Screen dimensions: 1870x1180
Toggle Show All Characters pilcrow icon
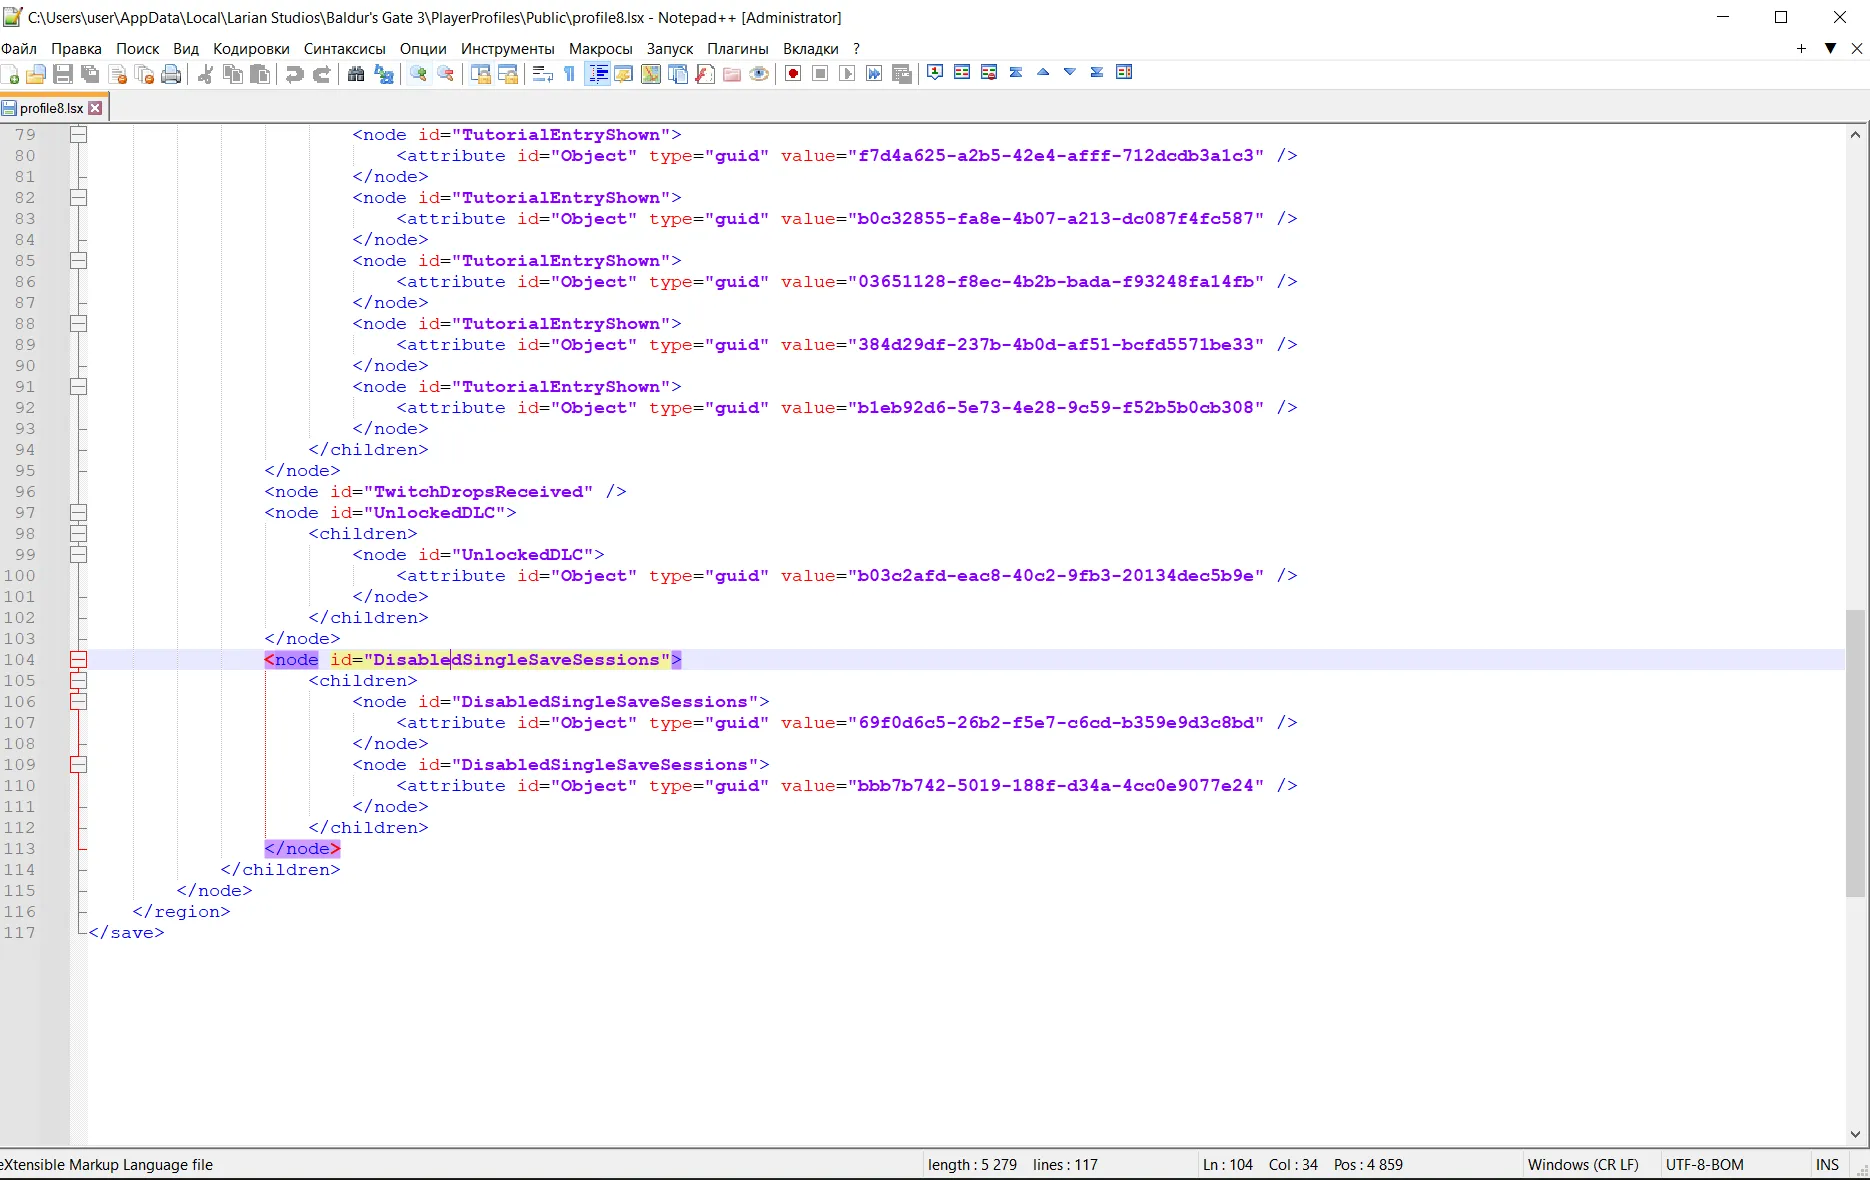[x=570, y=74]
